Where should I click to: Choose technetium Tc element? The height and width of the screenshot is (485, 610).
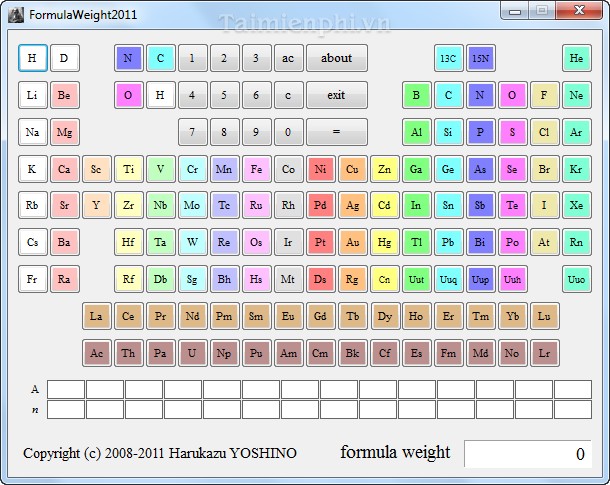224,205
